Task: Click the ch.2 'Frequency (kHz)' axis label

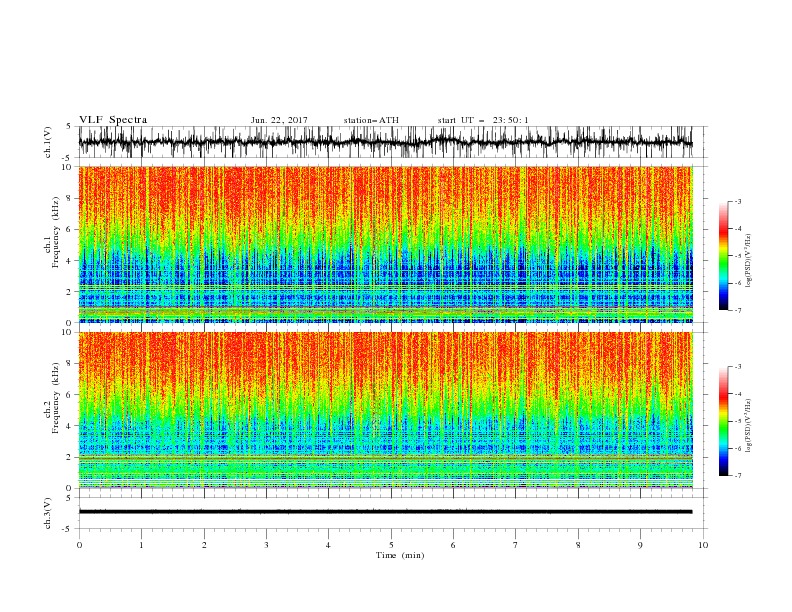Action: point(56,397)
